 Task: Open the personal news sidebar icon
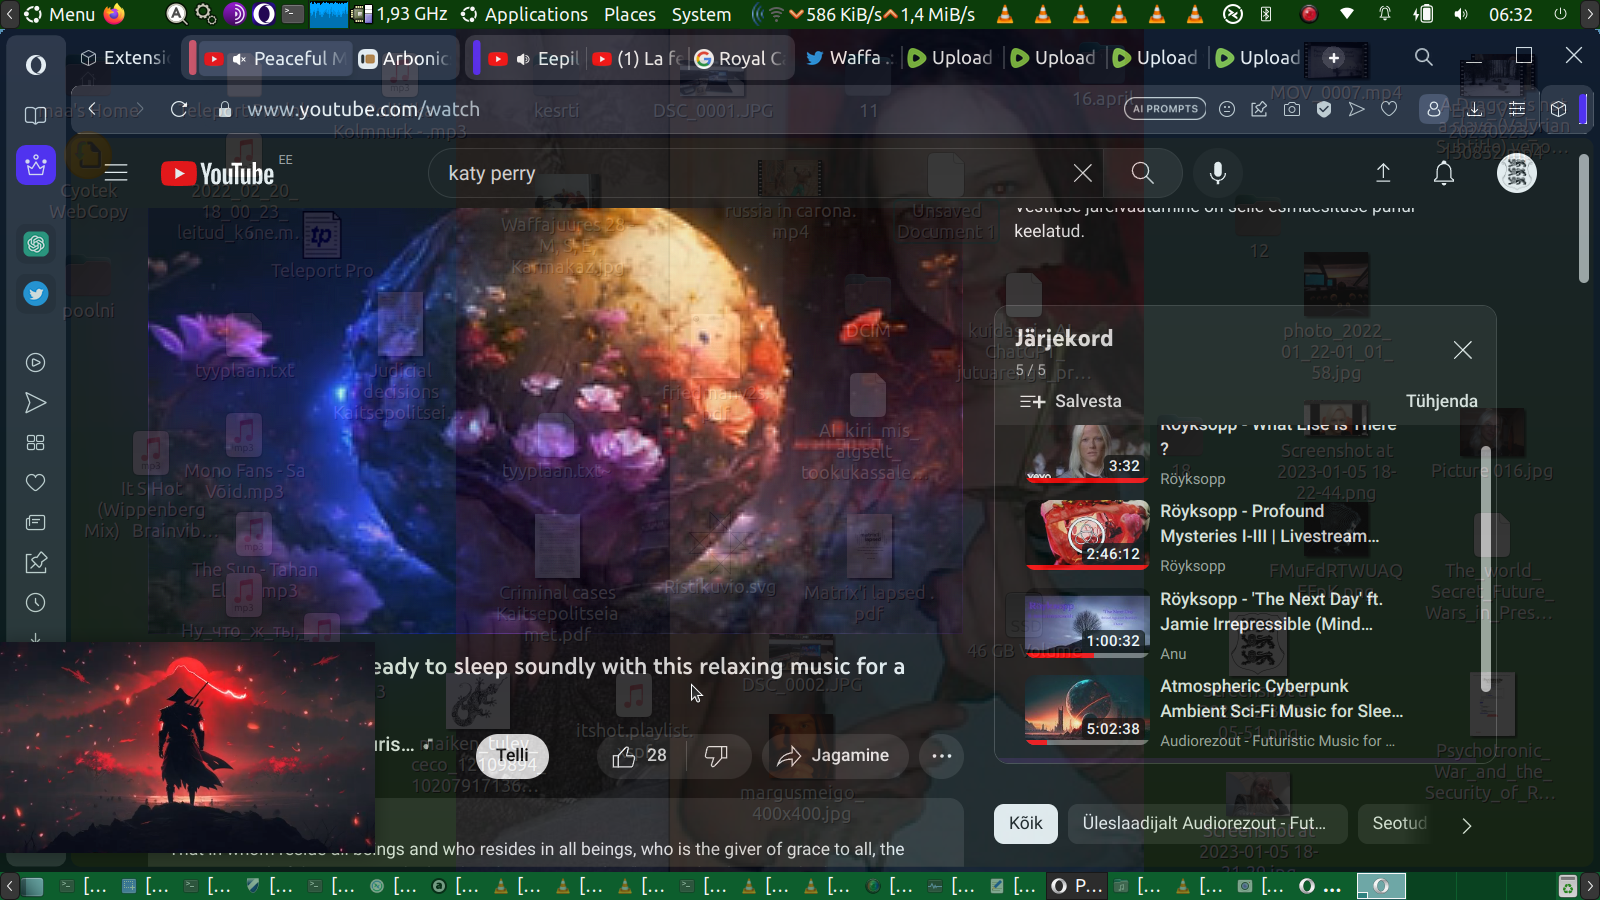click(x=36, y=523)
